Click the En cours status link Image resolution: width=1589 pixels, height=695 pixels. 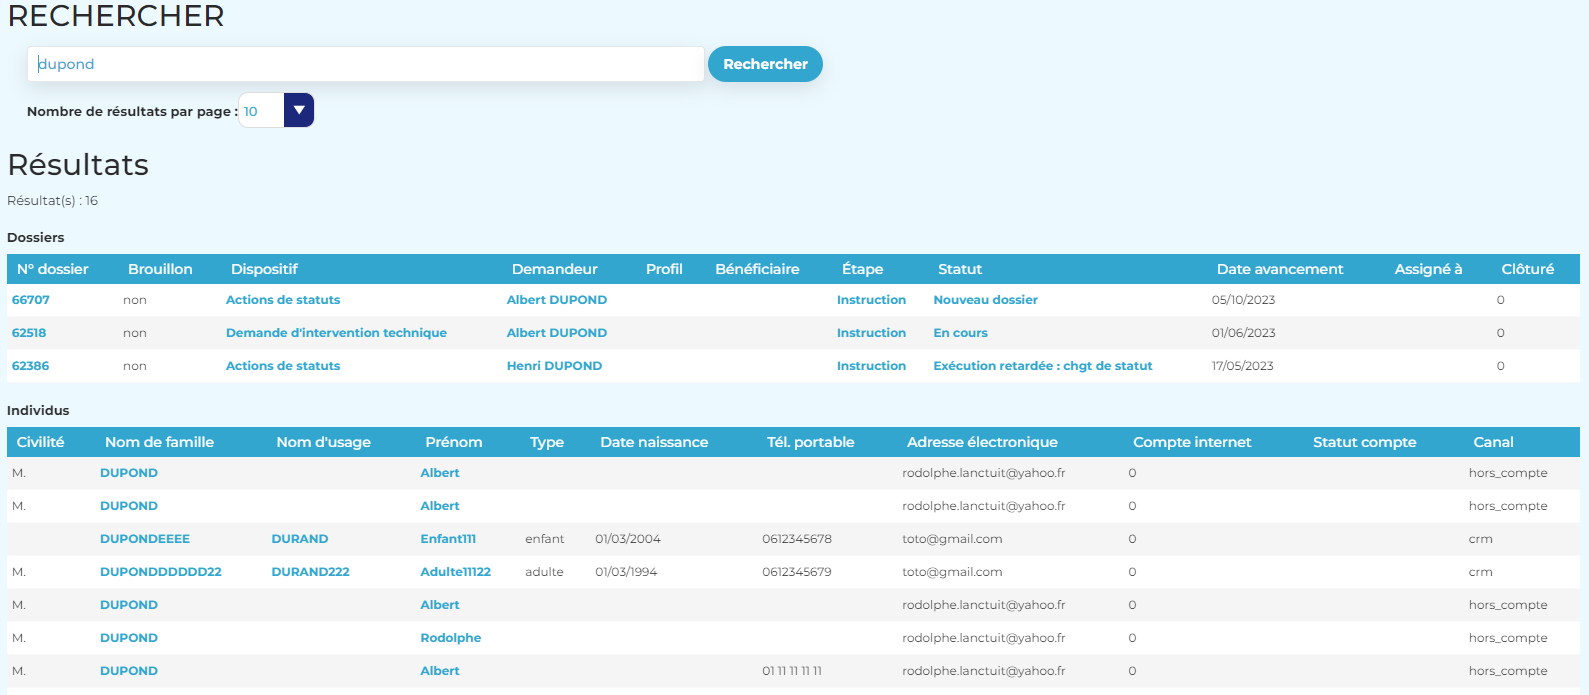point(960,333)
